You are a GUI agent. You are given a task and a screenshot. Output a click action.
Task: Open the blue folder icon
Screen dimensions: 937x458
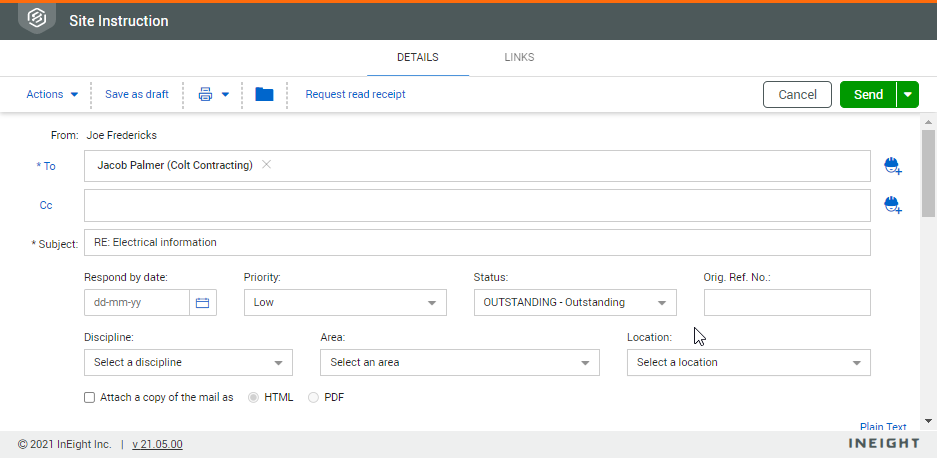pos(264,95)
